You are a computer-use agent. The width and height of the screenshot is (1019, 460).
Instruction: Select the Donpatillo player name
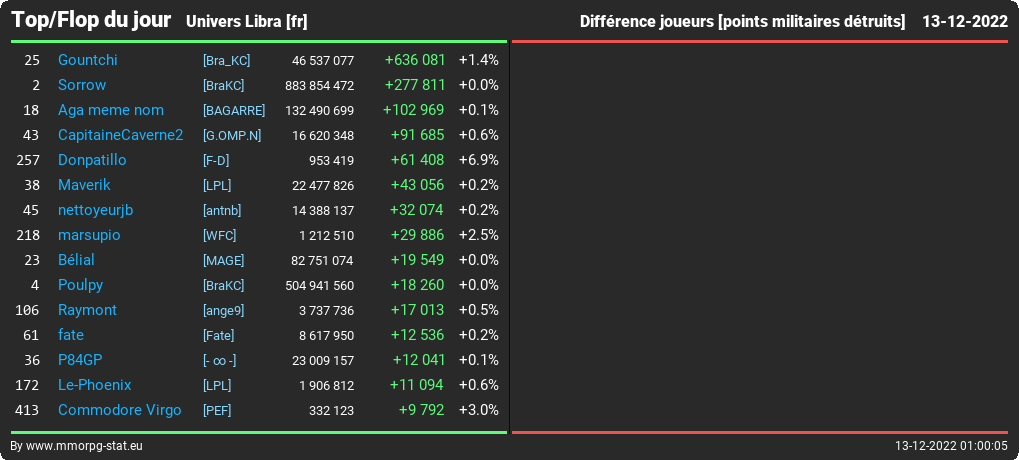(x=92, y=160)
